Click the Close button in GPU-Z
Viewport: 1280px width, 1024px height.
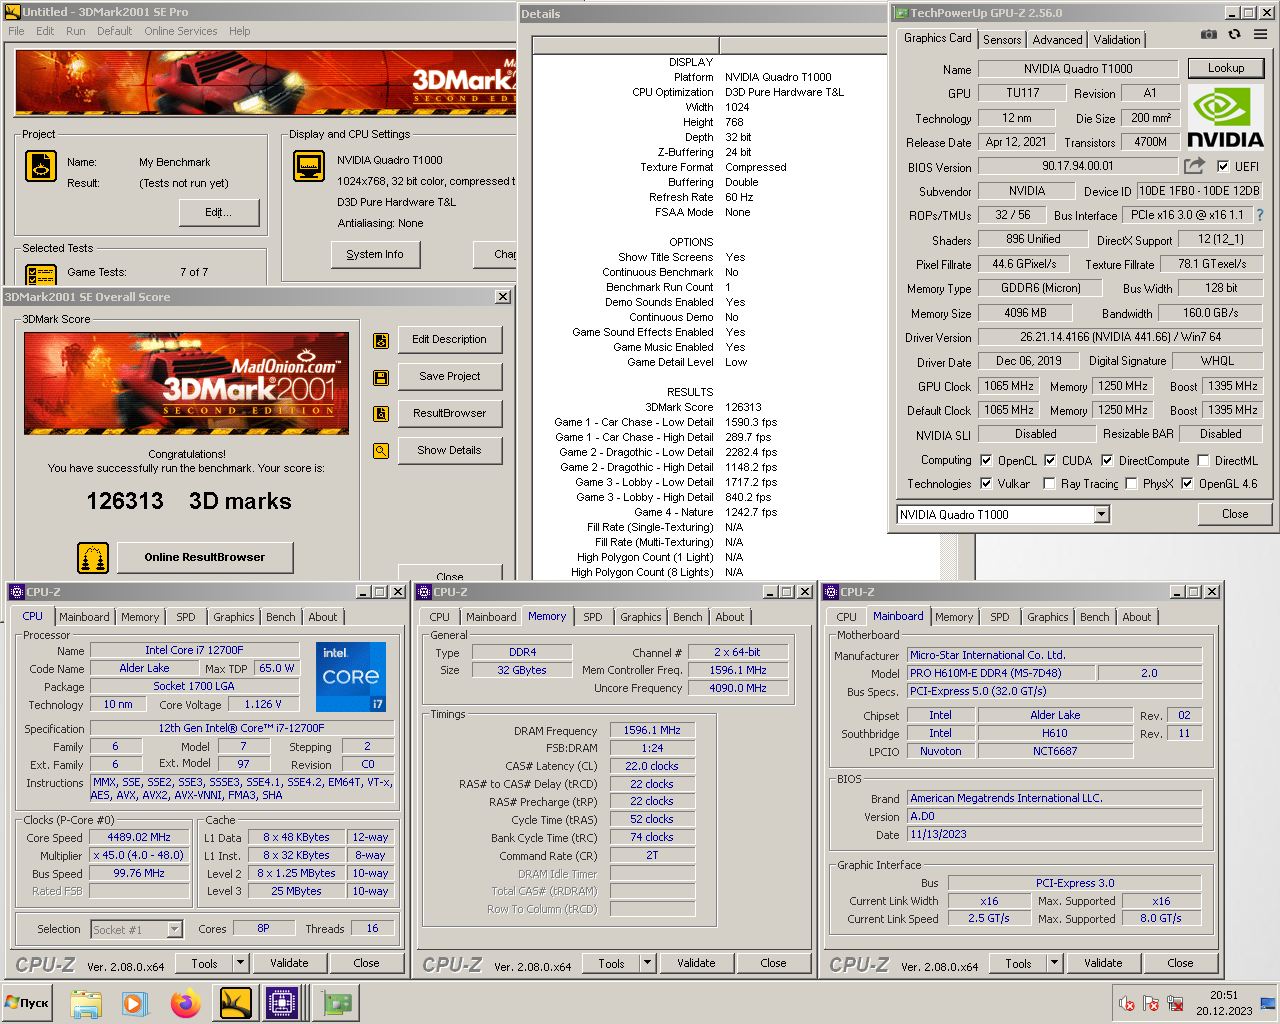coord(1235,514)
